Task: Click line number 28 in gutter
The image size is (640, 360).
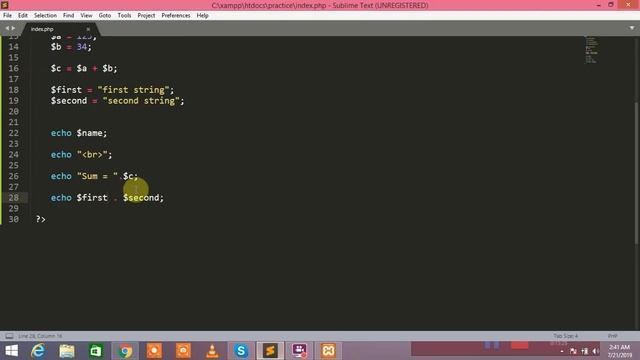Action: (13, 198)
